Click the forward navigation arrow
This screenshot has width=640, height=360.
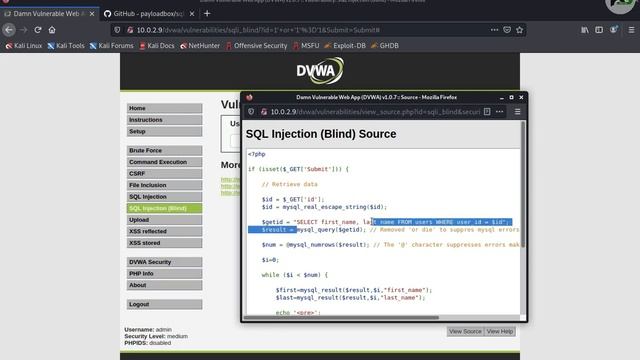24,30
